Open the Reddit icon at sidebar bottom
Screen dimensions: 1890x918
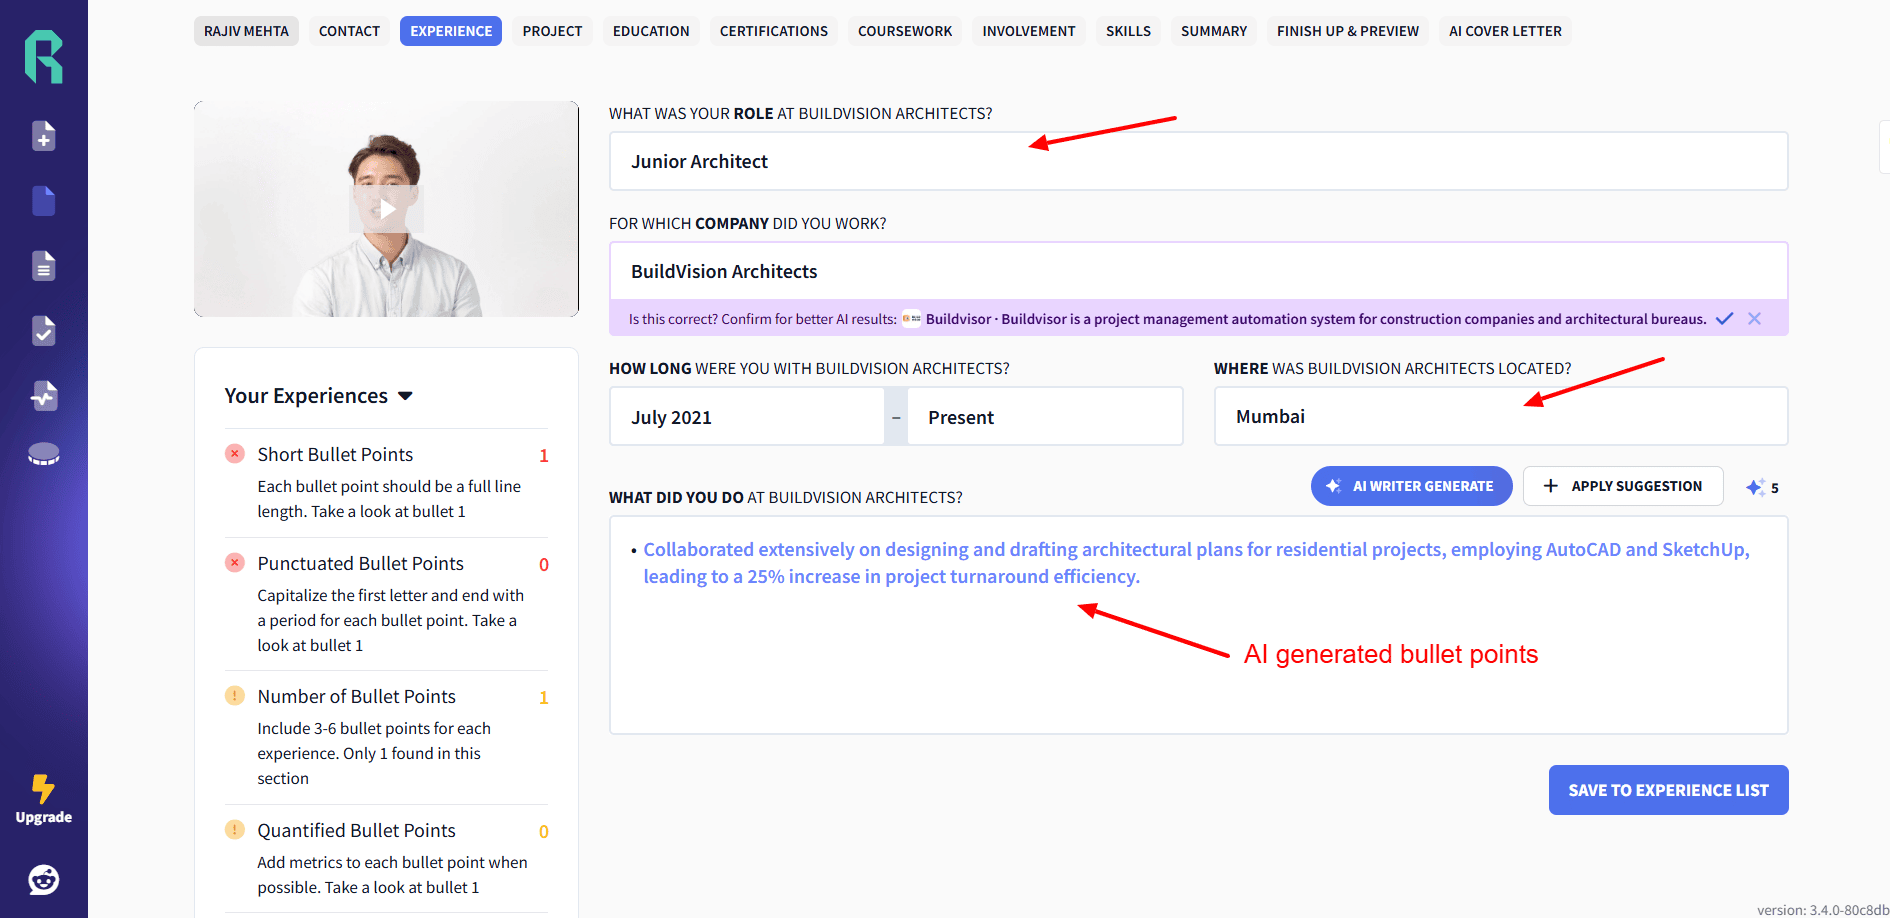click(x=44, y=880)
